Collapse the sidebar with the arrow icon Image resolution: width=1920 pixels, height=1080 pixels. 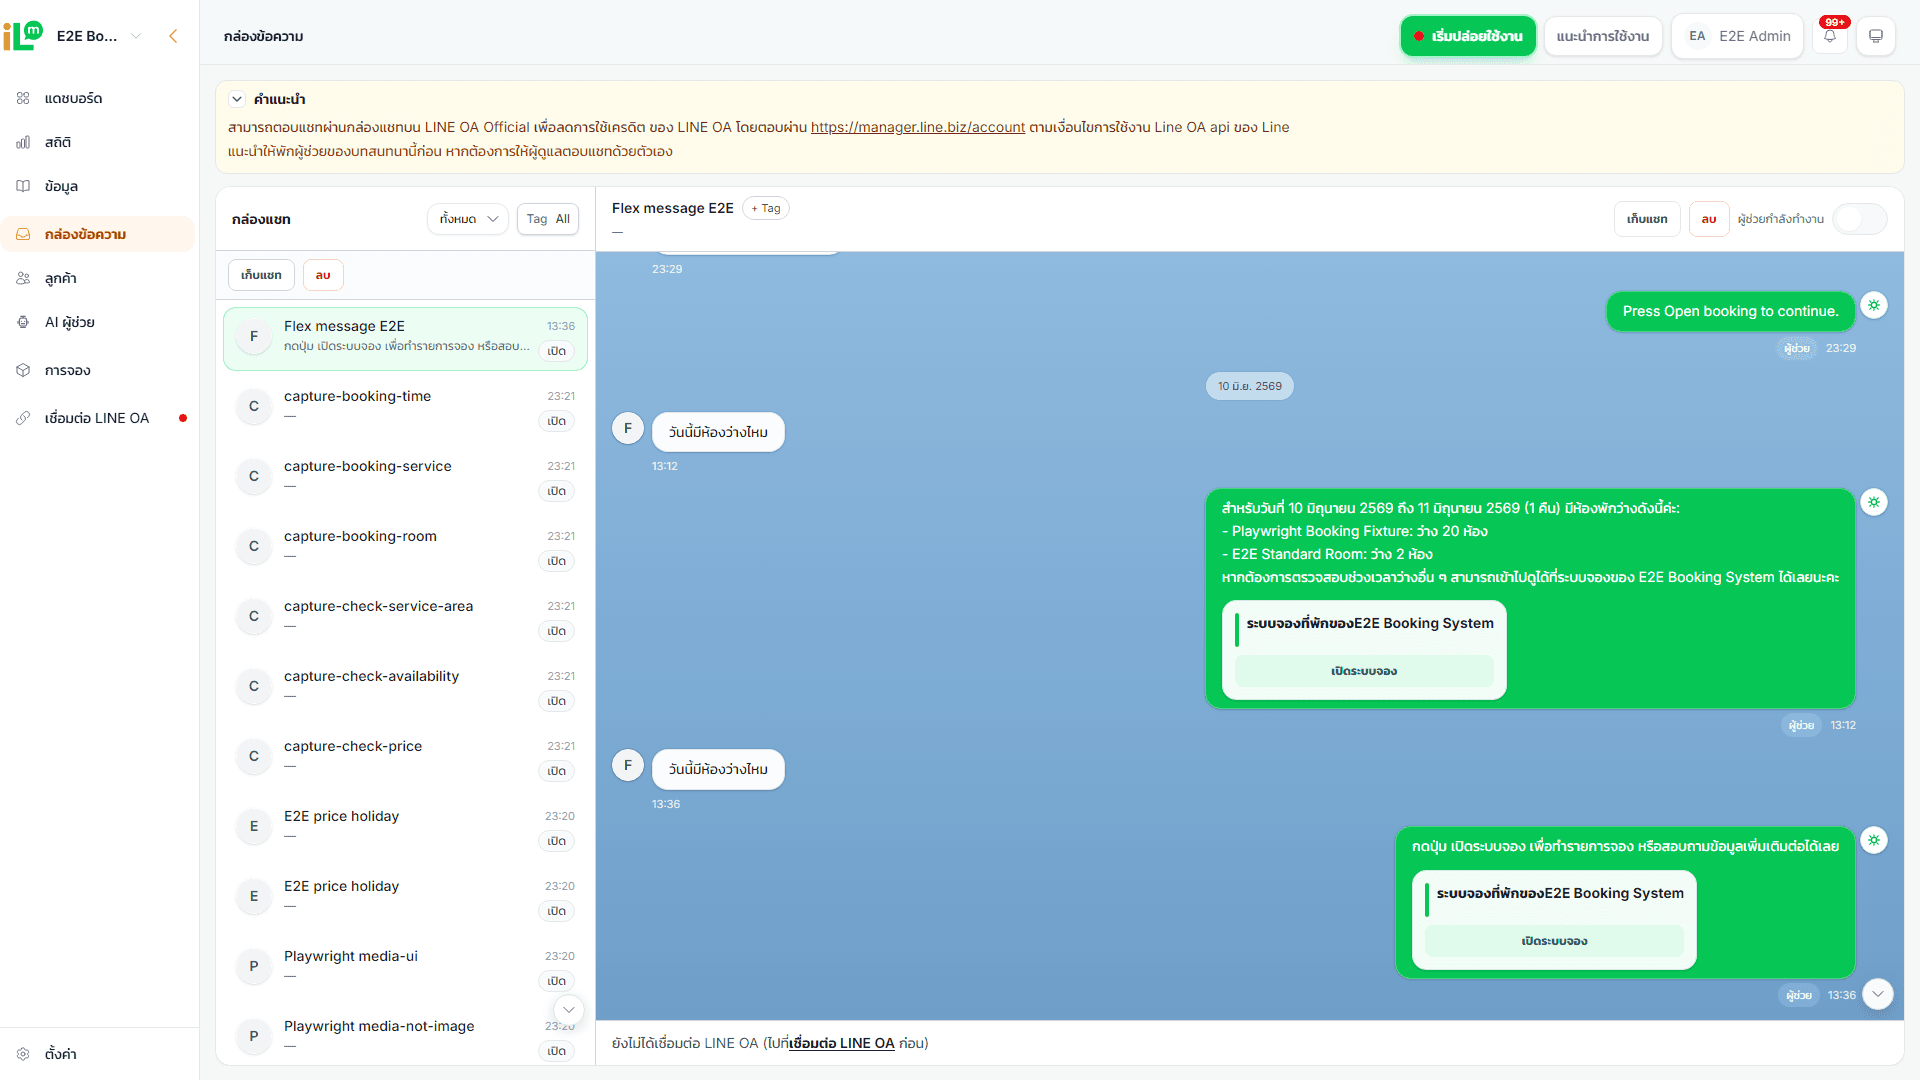[x=173, y=36]
